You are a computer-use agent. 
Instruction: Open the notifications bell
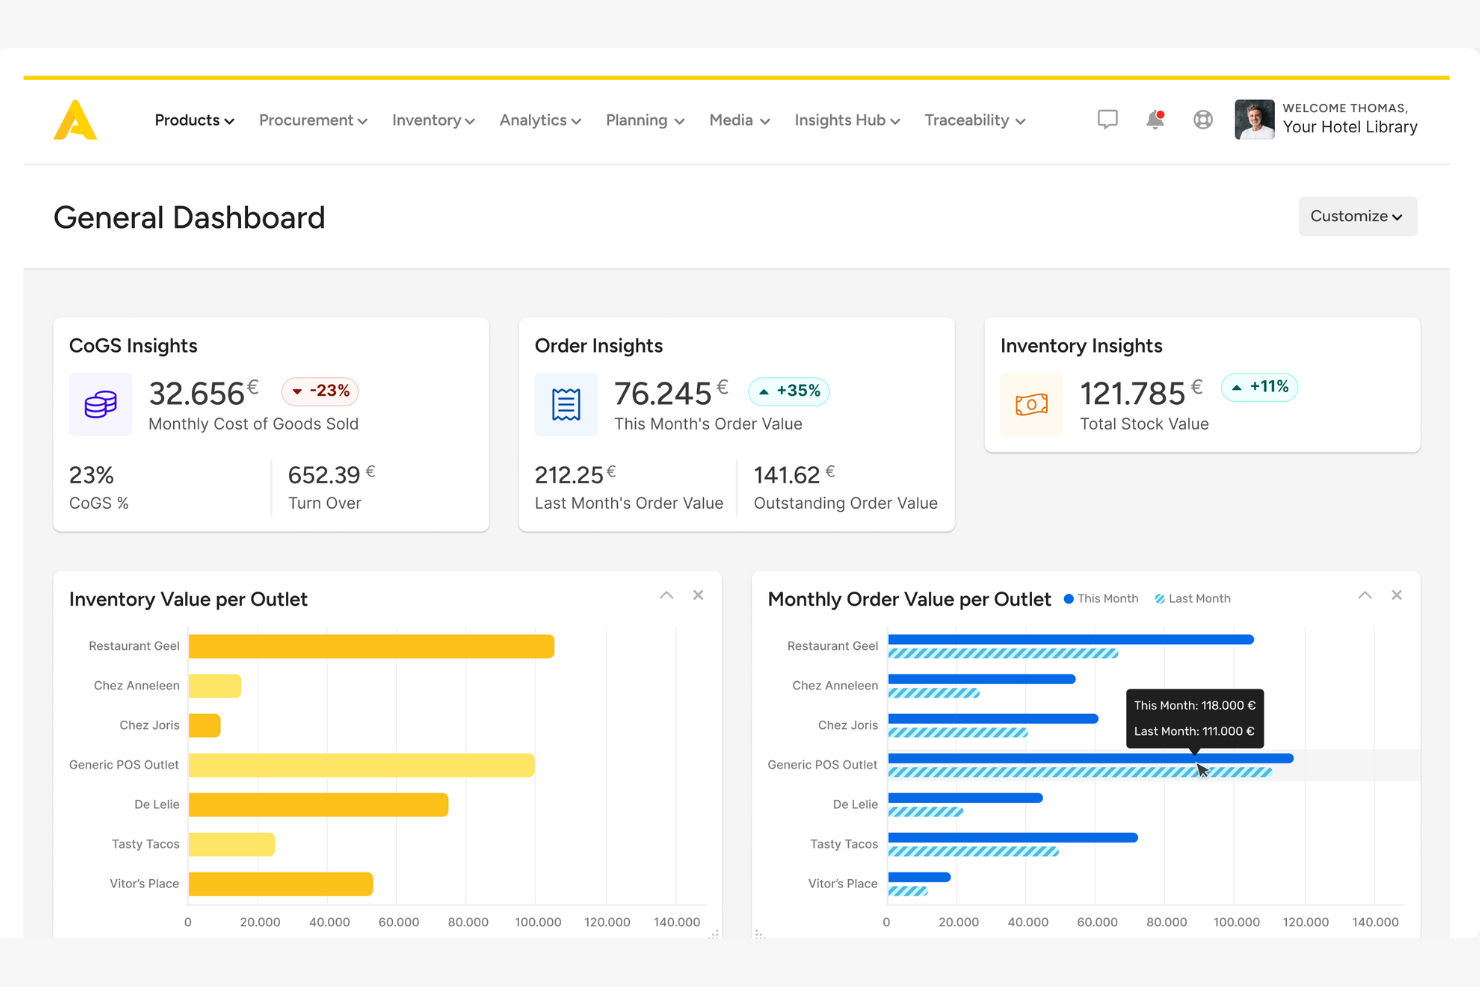click(x=1155, y=119)
